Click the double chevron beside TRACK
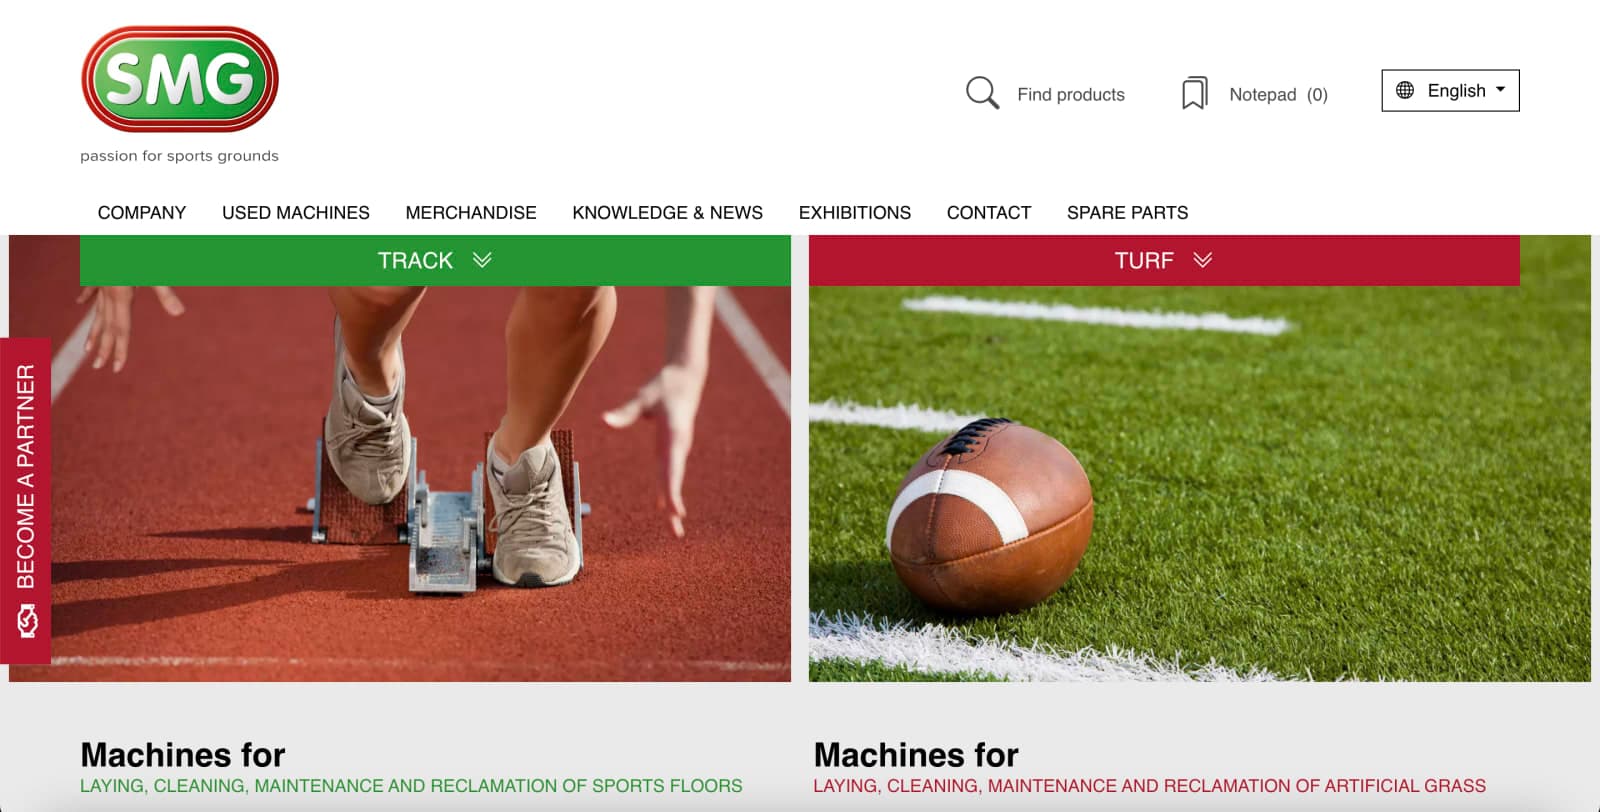This screenshot has width=1600, height=812. pyautogui.click(x=482, y=260)
